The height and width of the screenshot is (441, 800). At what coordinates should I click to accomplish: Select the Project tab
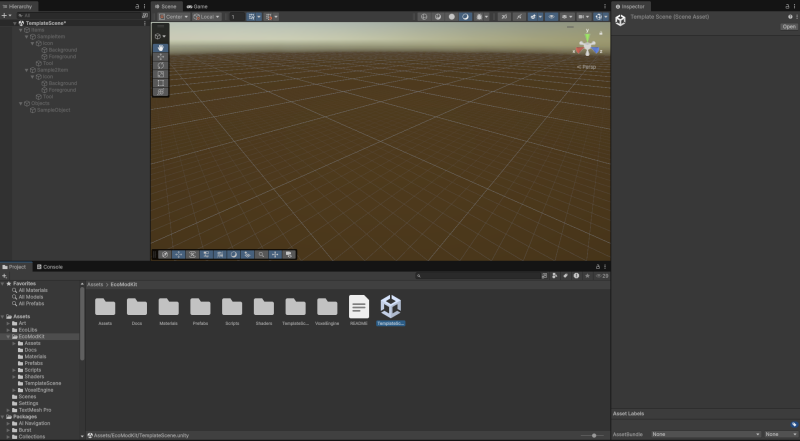pyautogui.click(x=14, y=267)
